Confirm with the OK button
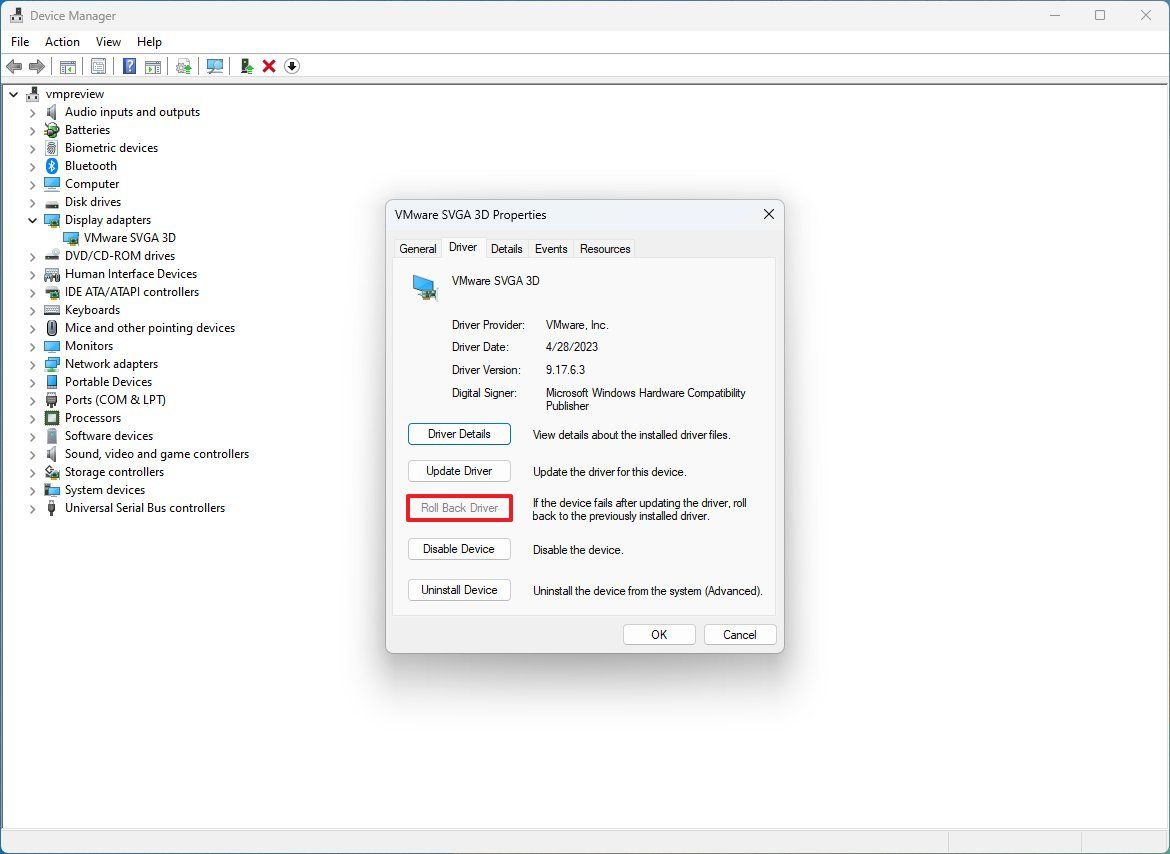Image resolution: width=1170 pixels, height=854 pixels. (659, 634)
